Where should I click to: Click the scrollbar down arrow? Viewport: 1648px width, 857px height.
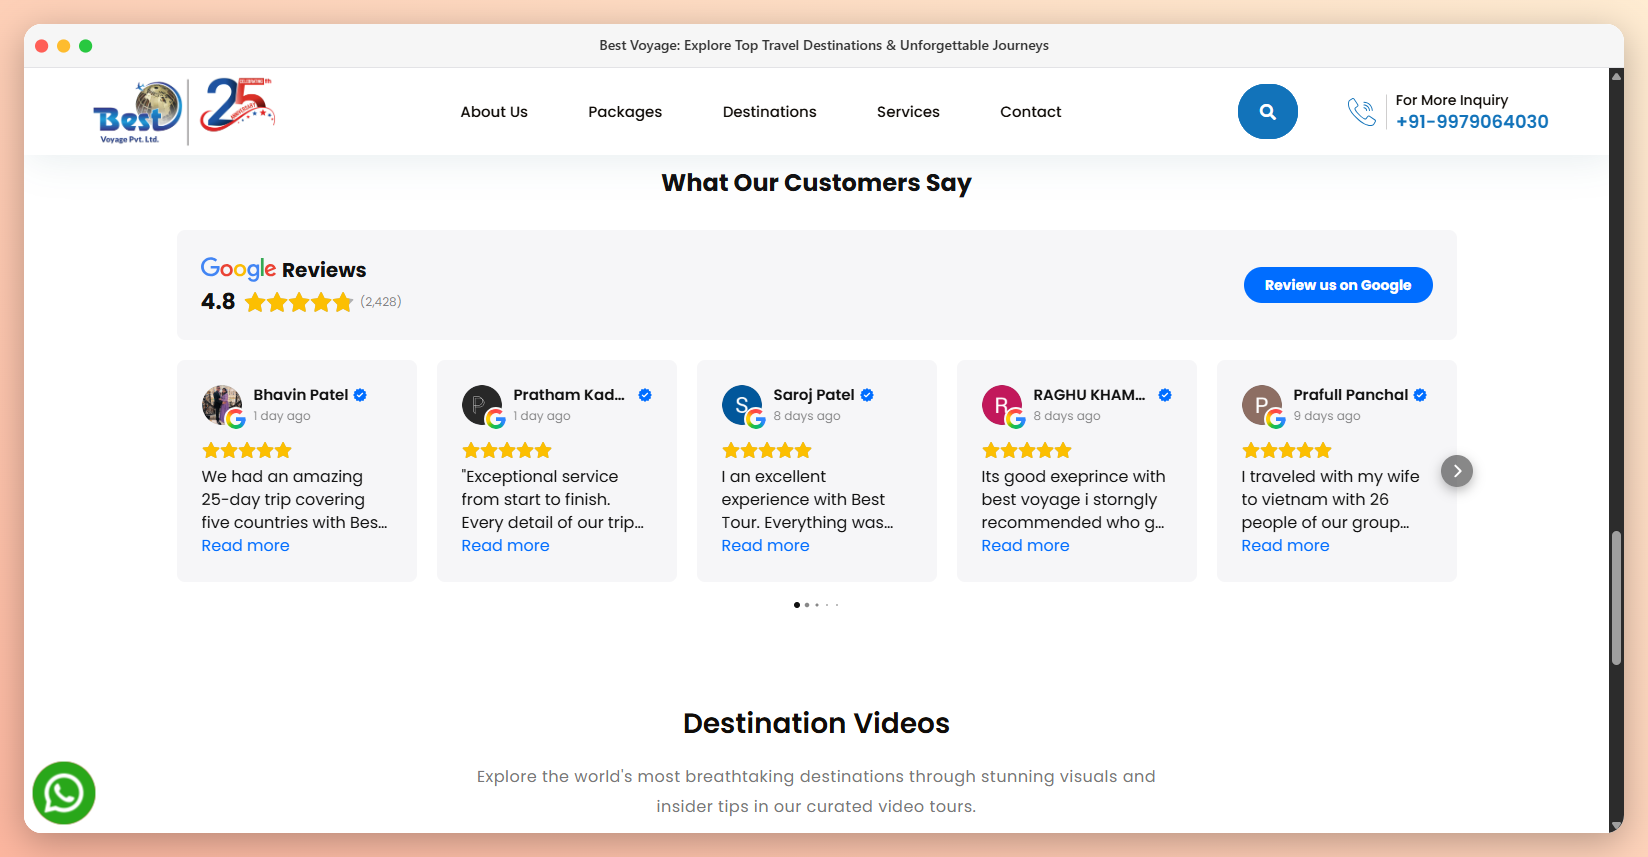(1616, 826)
